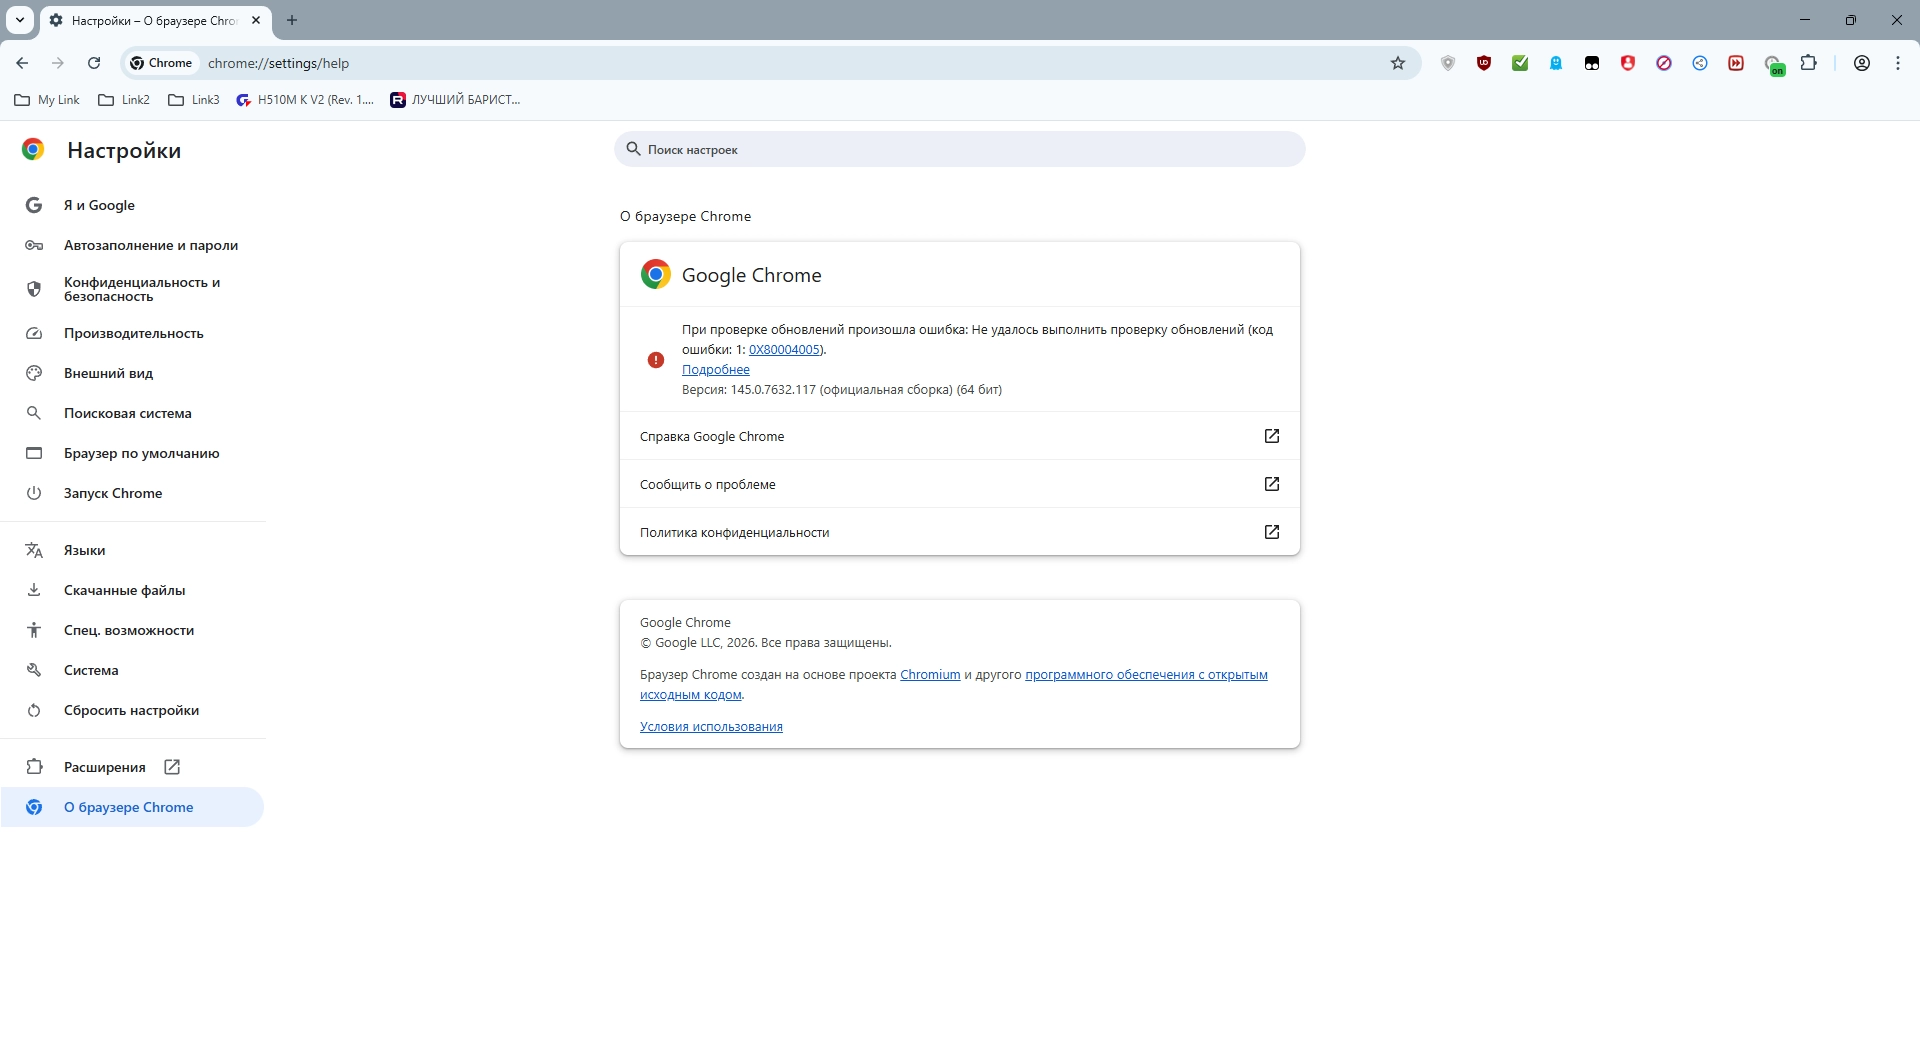This screenshot has width=1920, height=1040.
Task: Open 'Система' settings section
Action: [x=132, y=670]
